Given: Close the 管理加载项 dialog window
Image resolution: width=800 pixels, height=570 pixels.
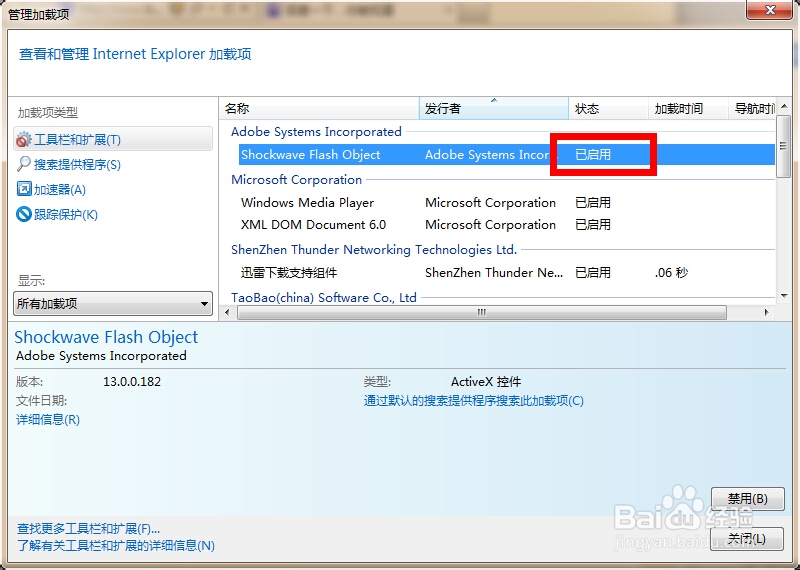Looking at the screenshot, I should (770, 9).
